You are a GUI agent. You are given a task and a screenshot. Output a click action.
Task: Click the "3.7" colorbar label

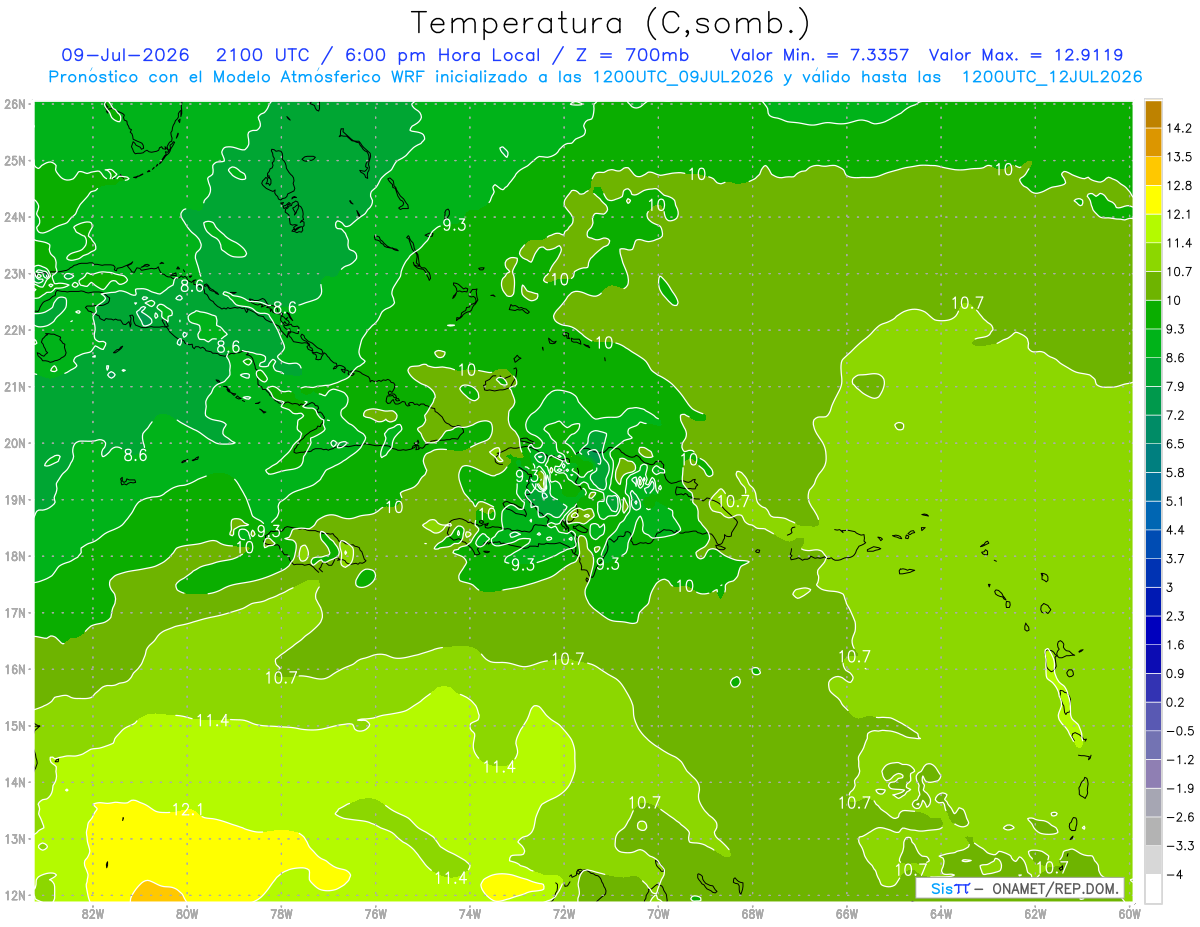tap(1175, 558)
